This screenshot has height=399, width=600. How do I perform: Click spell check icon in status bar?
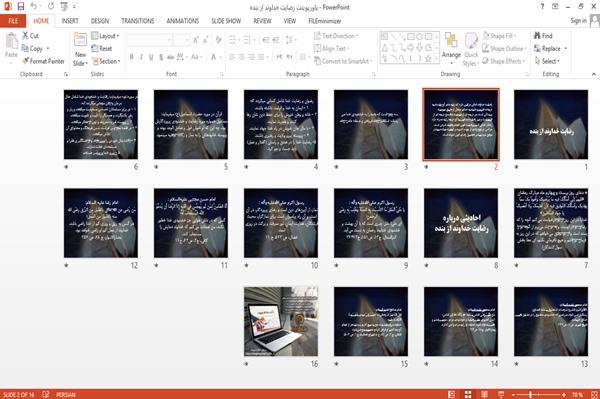pos(46,394)
